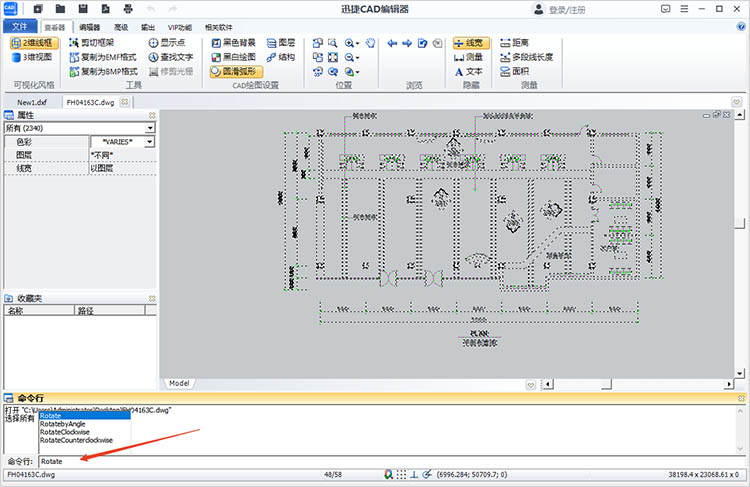The image size is (750, 487).
Task: Select RotateClockwise from autocomplete list
Action: click(x=65, y=432)
